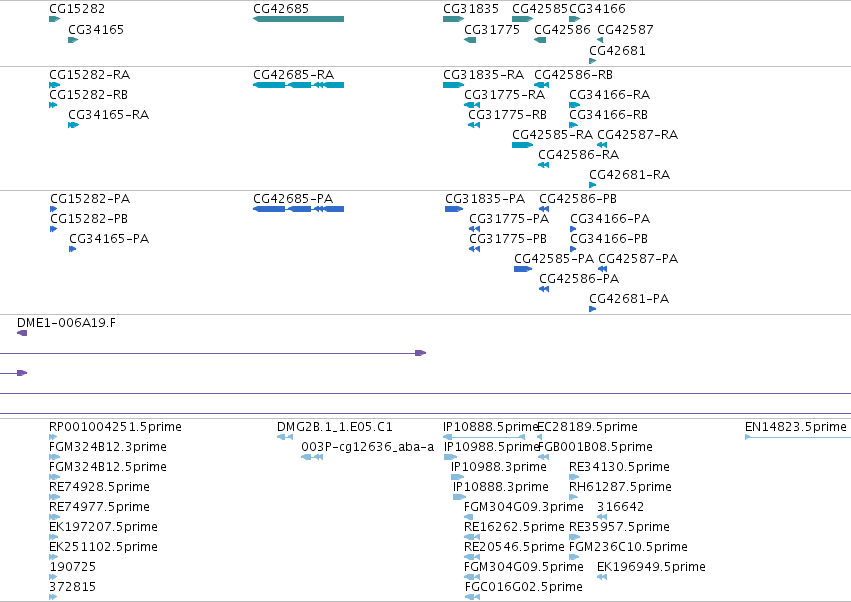The width and height of the screenshot is (851, 602).
Task: Select the CG15282-RB transcript label
Action: 88,94
